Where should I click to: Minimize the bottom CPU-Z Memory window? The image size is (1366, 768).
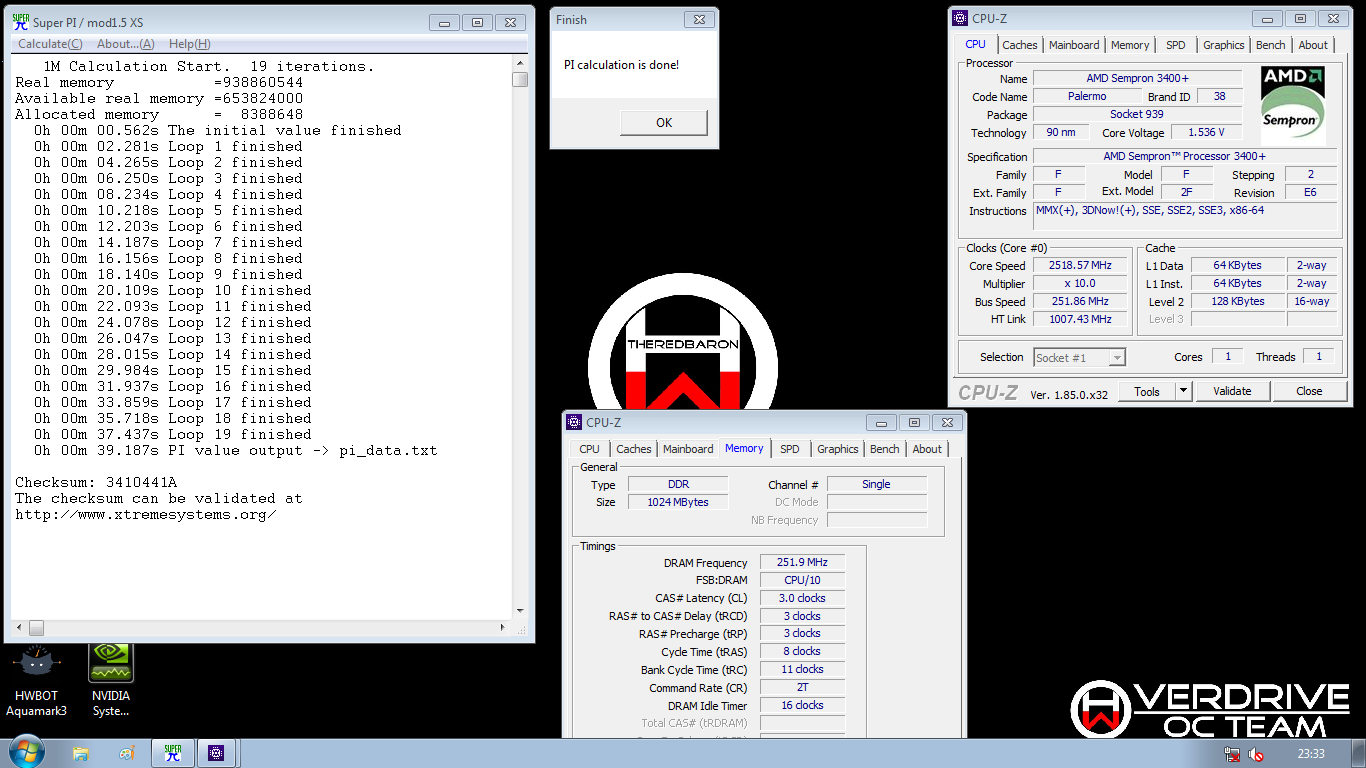point(881,422)
